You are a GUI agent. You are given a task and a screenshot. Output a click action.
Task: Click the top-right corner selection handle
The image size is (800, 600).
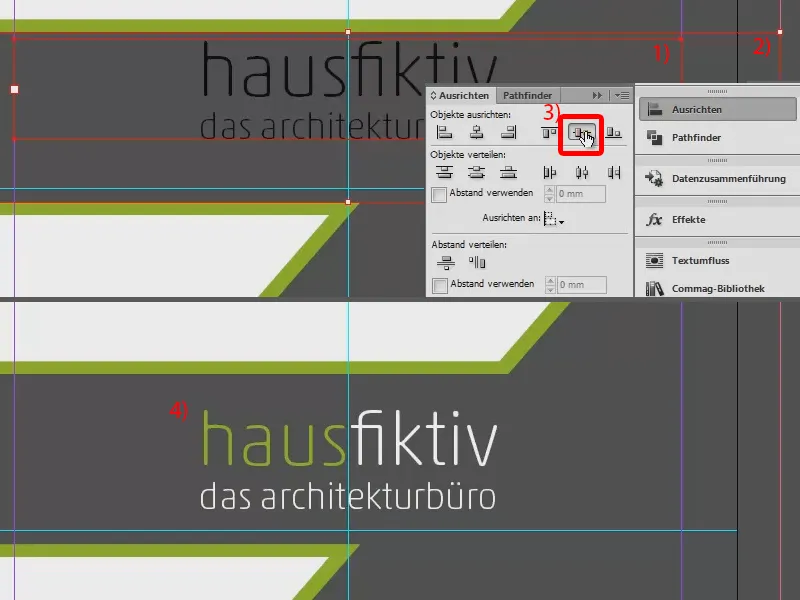[780, 32]
